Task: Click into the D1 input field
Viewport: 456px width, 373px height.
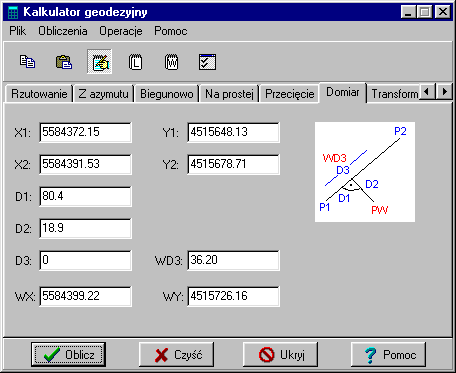Action: pos(85,196)
